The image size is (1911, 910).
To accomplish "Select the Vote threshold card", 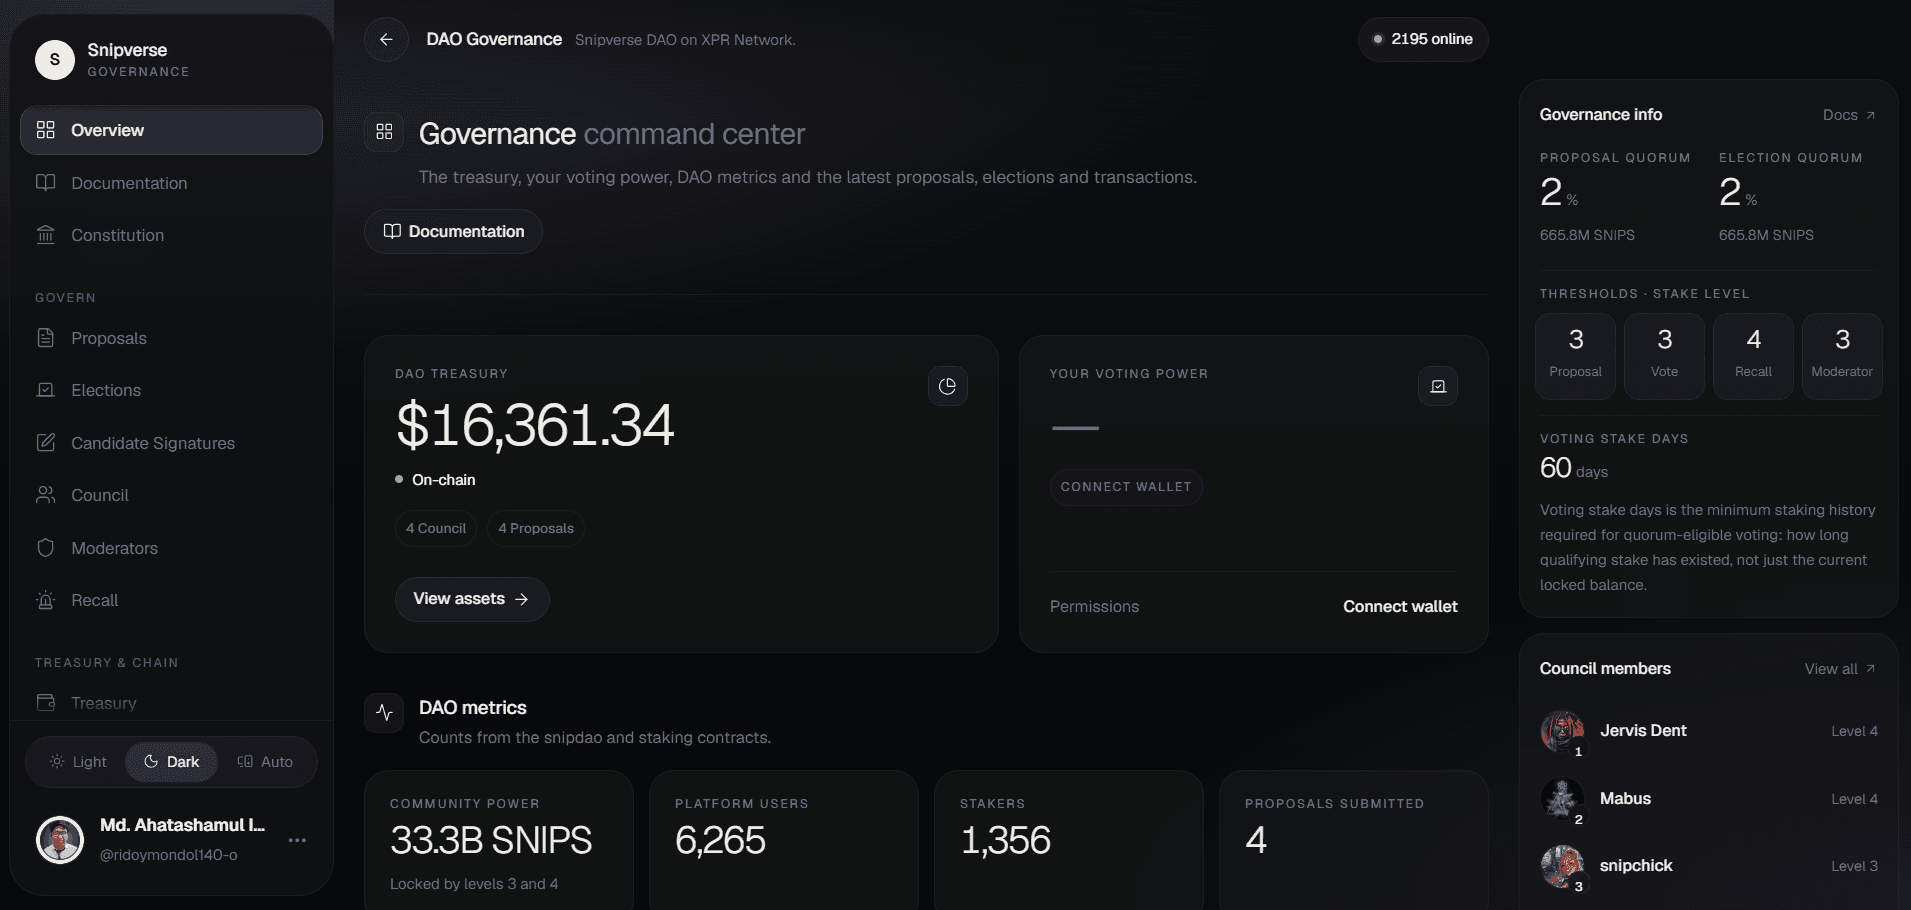I will tap(1665, 356).
